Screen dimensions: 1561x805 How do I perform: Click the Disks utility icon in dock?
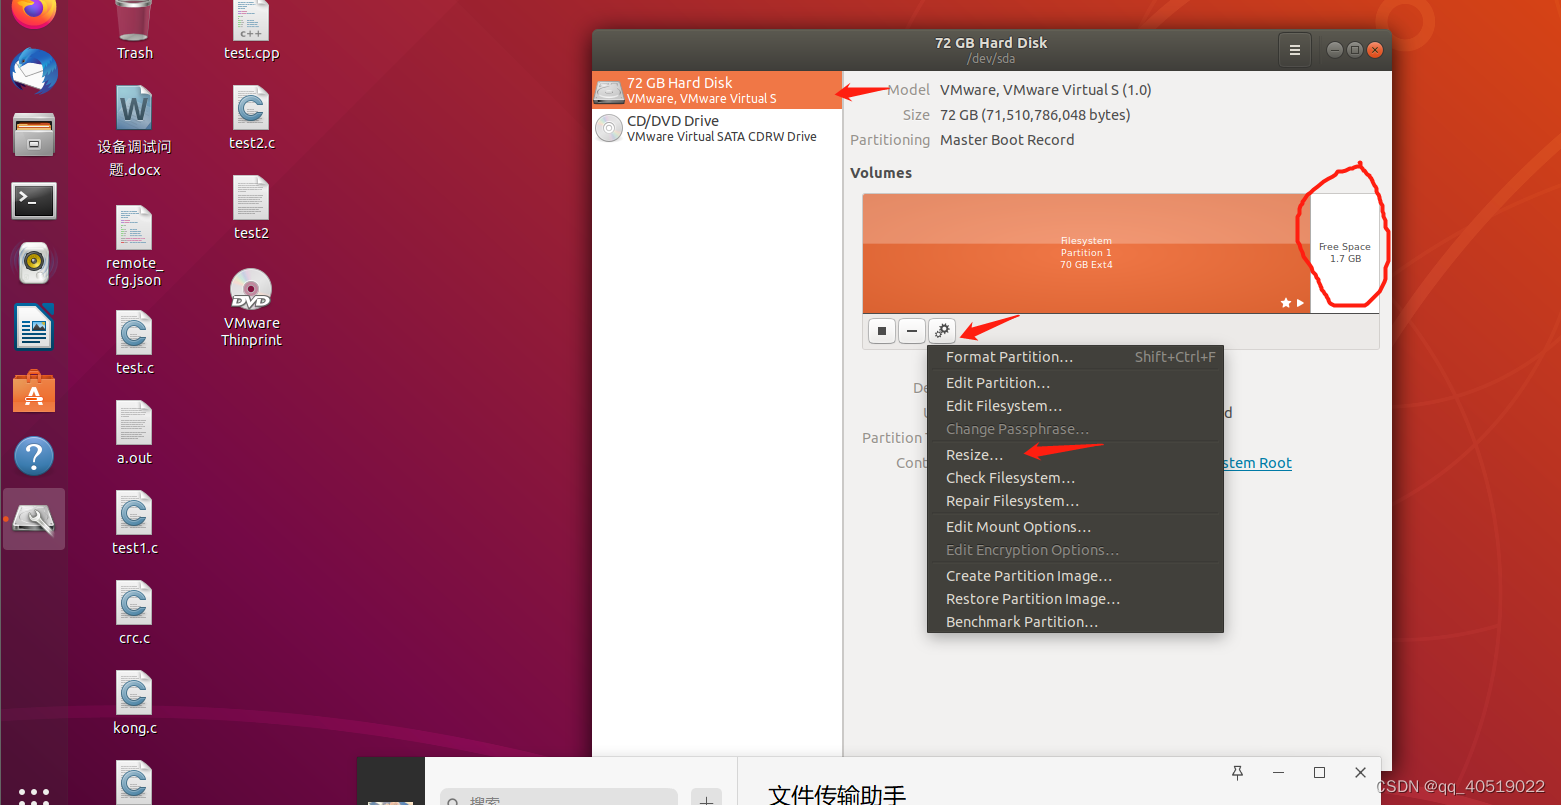[x=34, y=519]
